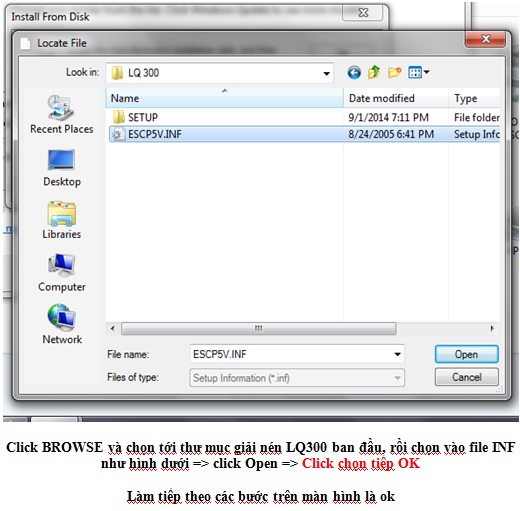This screenshot has height=511, width=520.
Task: Open Network in sidebar
Action: (x=62, y=324)
